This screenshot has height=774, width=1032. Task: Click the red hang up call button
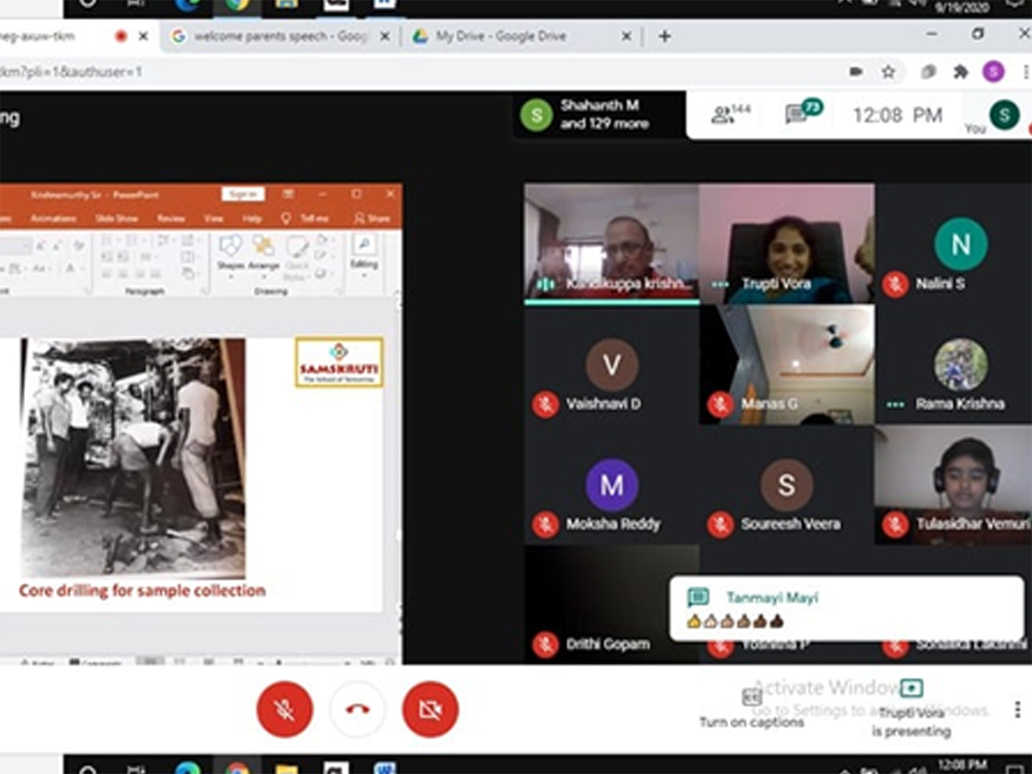357,709
